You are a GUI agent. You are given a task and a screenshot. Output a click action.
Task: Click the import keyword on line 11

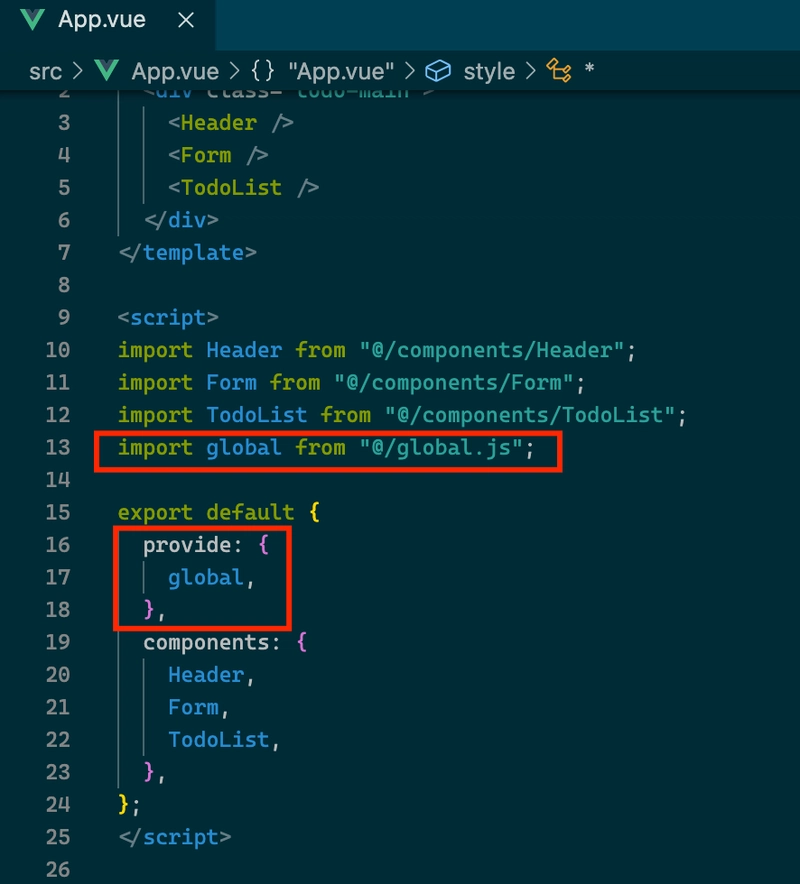(x=156, y=383)
